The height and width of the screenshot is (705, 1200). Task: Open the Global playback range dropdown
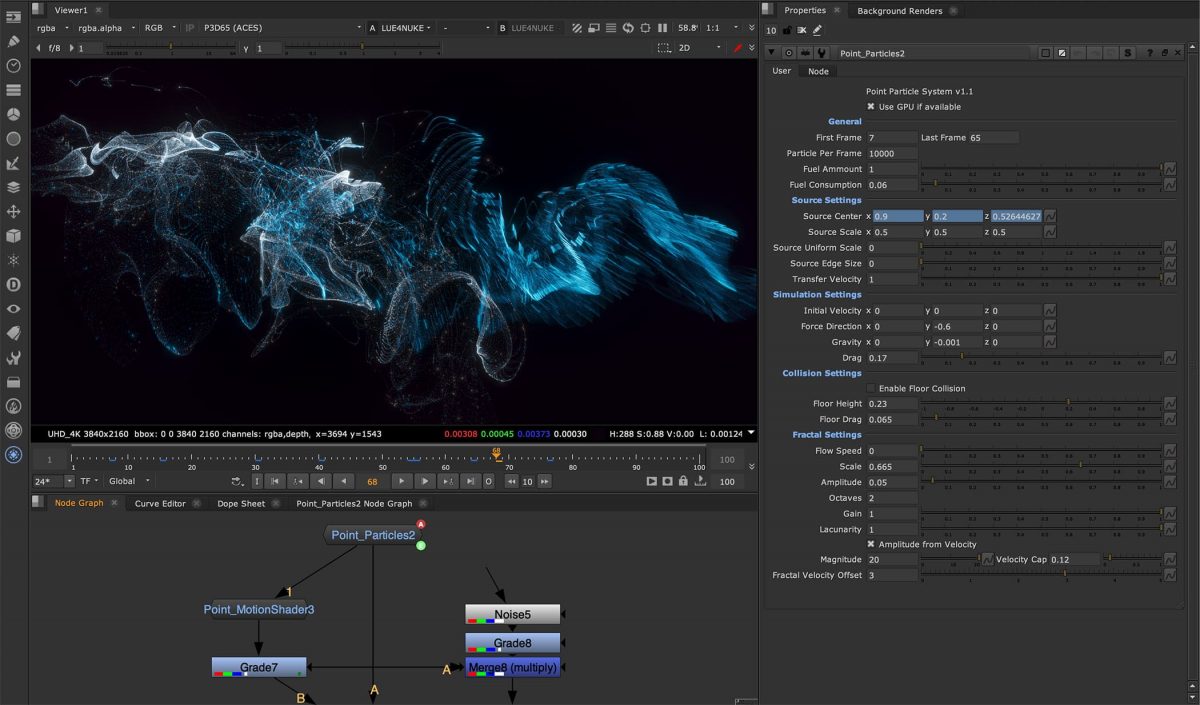[129, 481]
